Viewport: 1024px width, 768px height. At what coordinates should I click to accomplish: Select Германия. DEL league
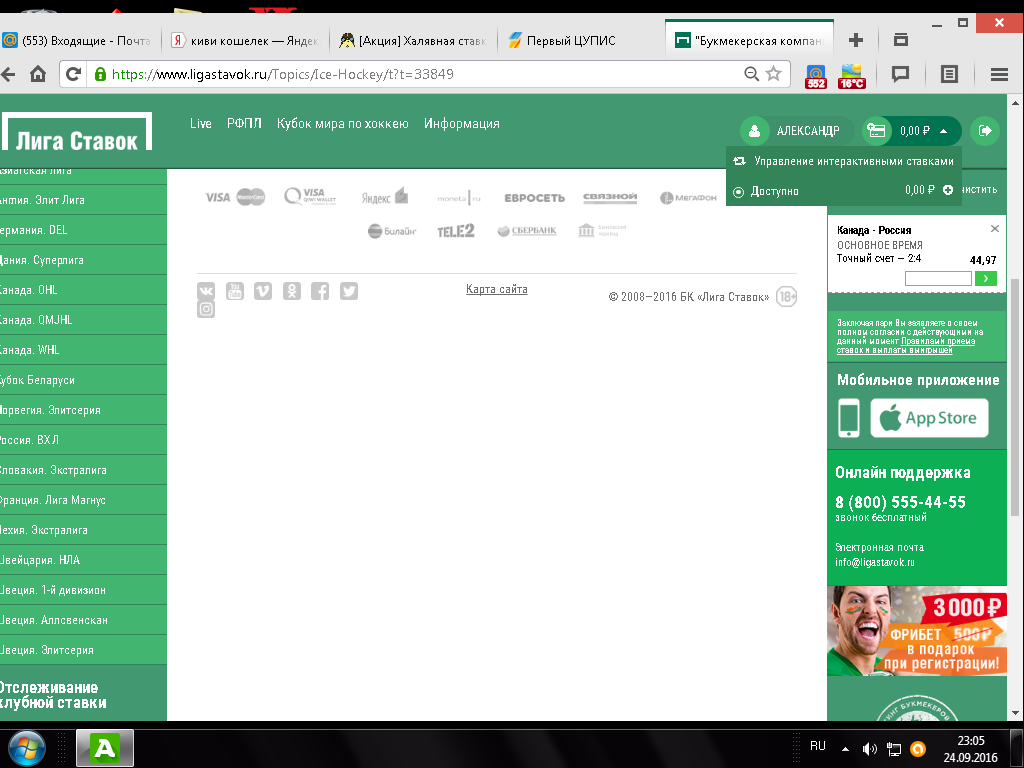pos(83,230)
